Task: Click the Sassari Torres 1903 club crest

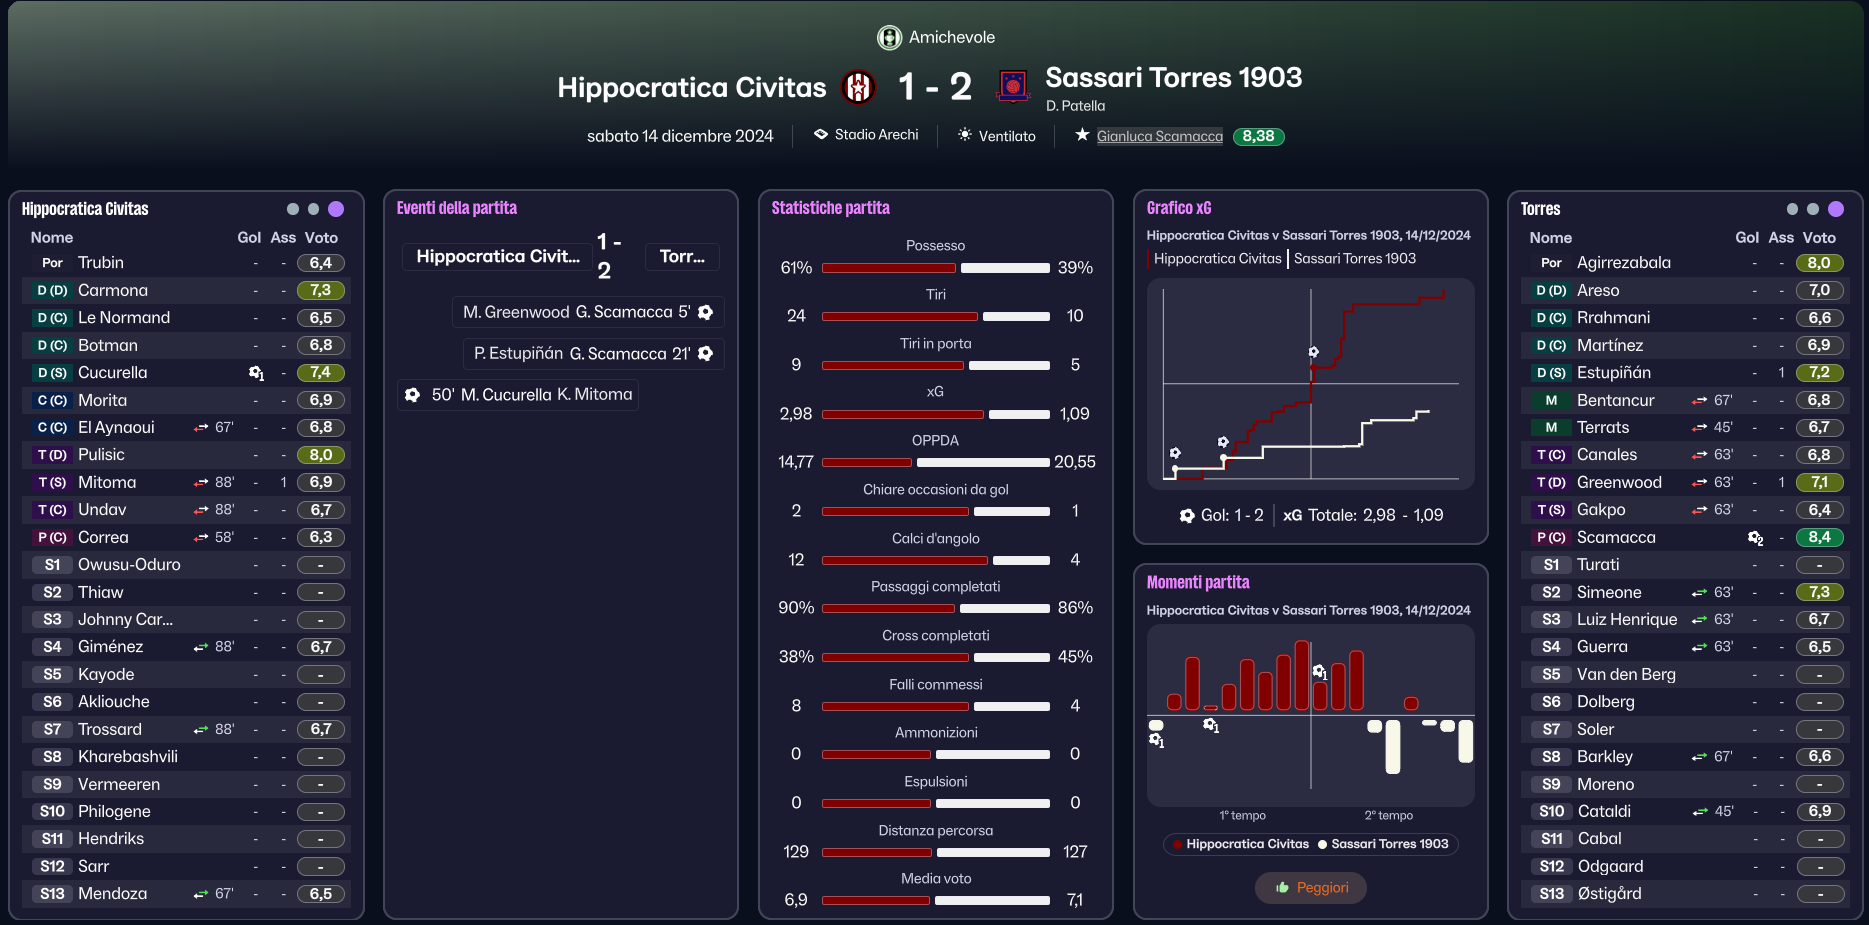Action: tap(1013, 87)
